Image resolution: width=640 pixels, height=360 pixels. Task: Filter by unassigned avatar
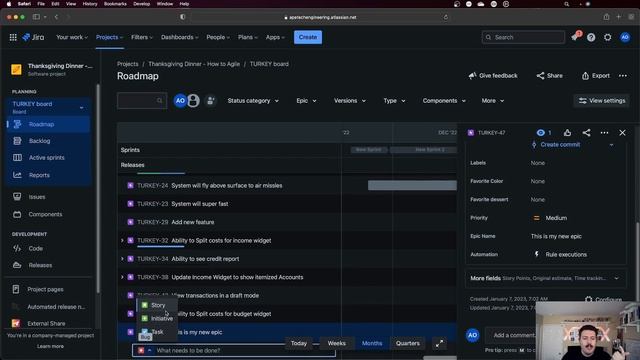[x=193, y=101]
